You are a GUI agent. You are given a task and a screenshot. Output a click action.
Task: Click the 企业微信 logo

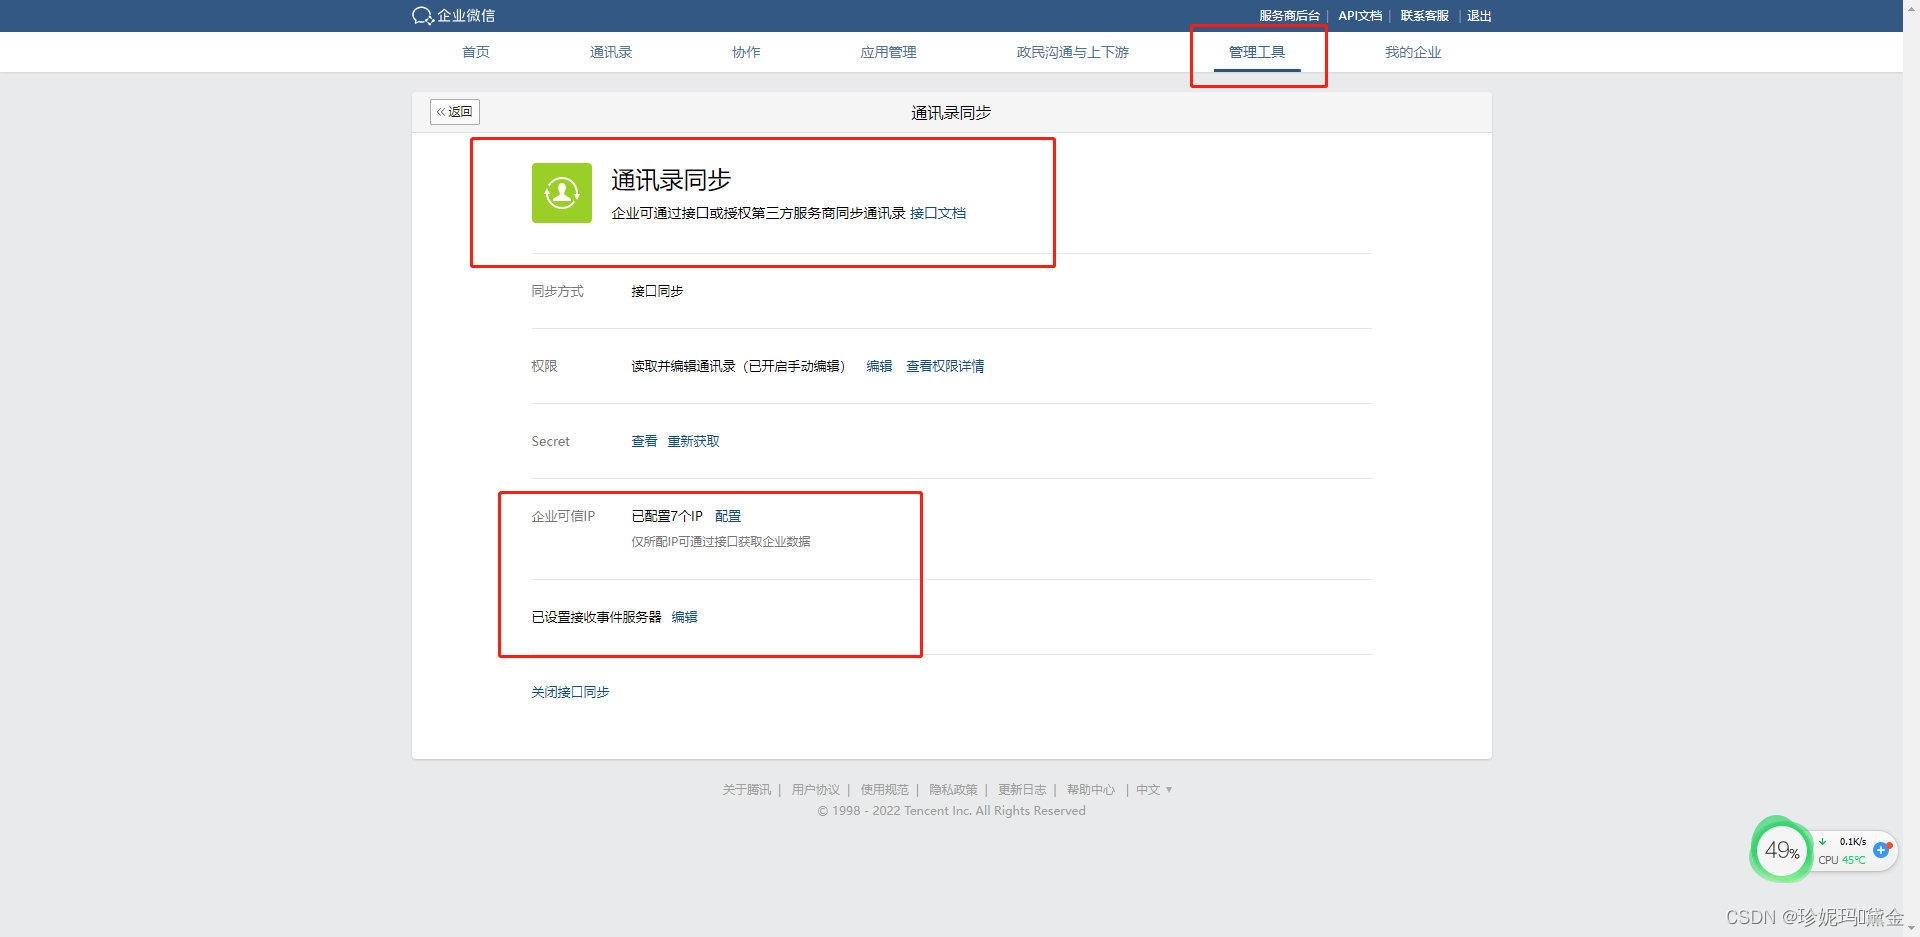click(x=453, y=15)
